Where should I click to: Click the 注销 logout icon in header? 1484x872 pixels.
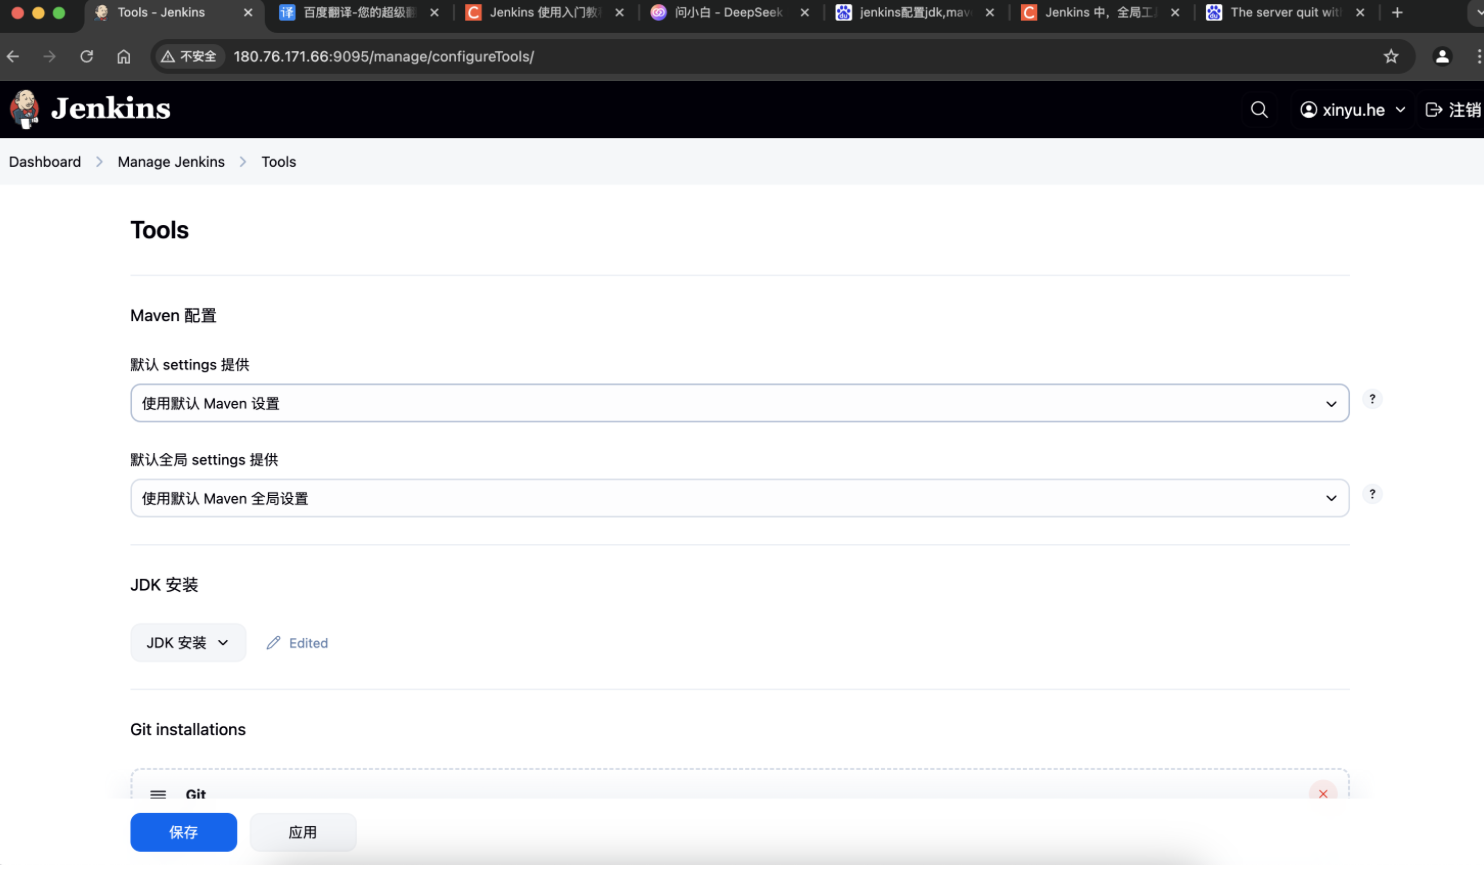(1434, 110)
